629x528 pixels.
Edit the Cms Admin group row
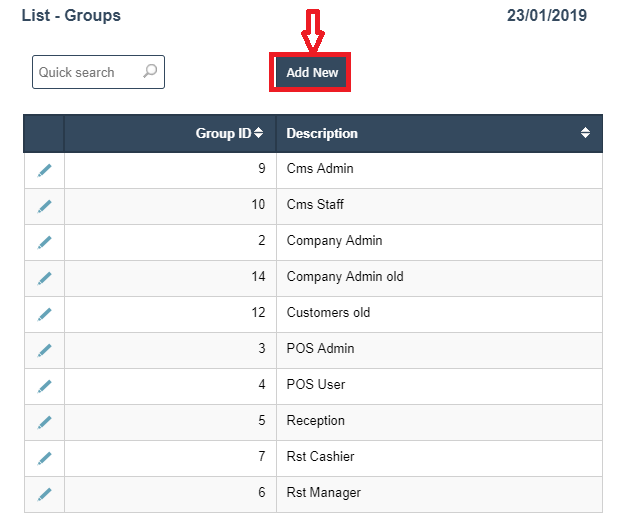pyautogui.click(x=44, y=170)
